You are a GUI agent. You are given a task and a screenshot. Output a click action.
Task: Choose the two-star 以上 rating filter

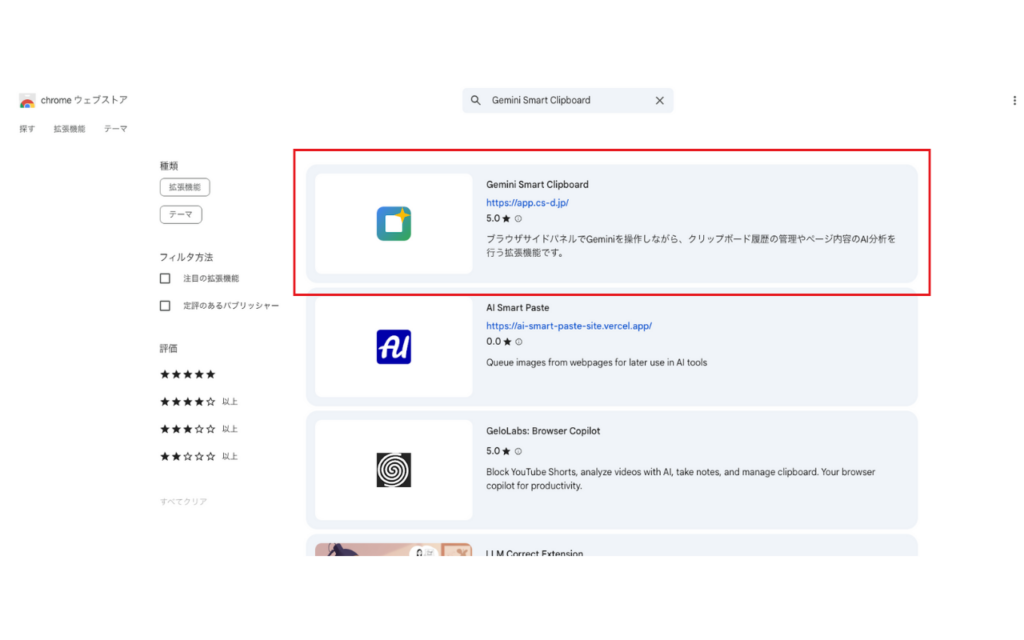tap(186, 455)
